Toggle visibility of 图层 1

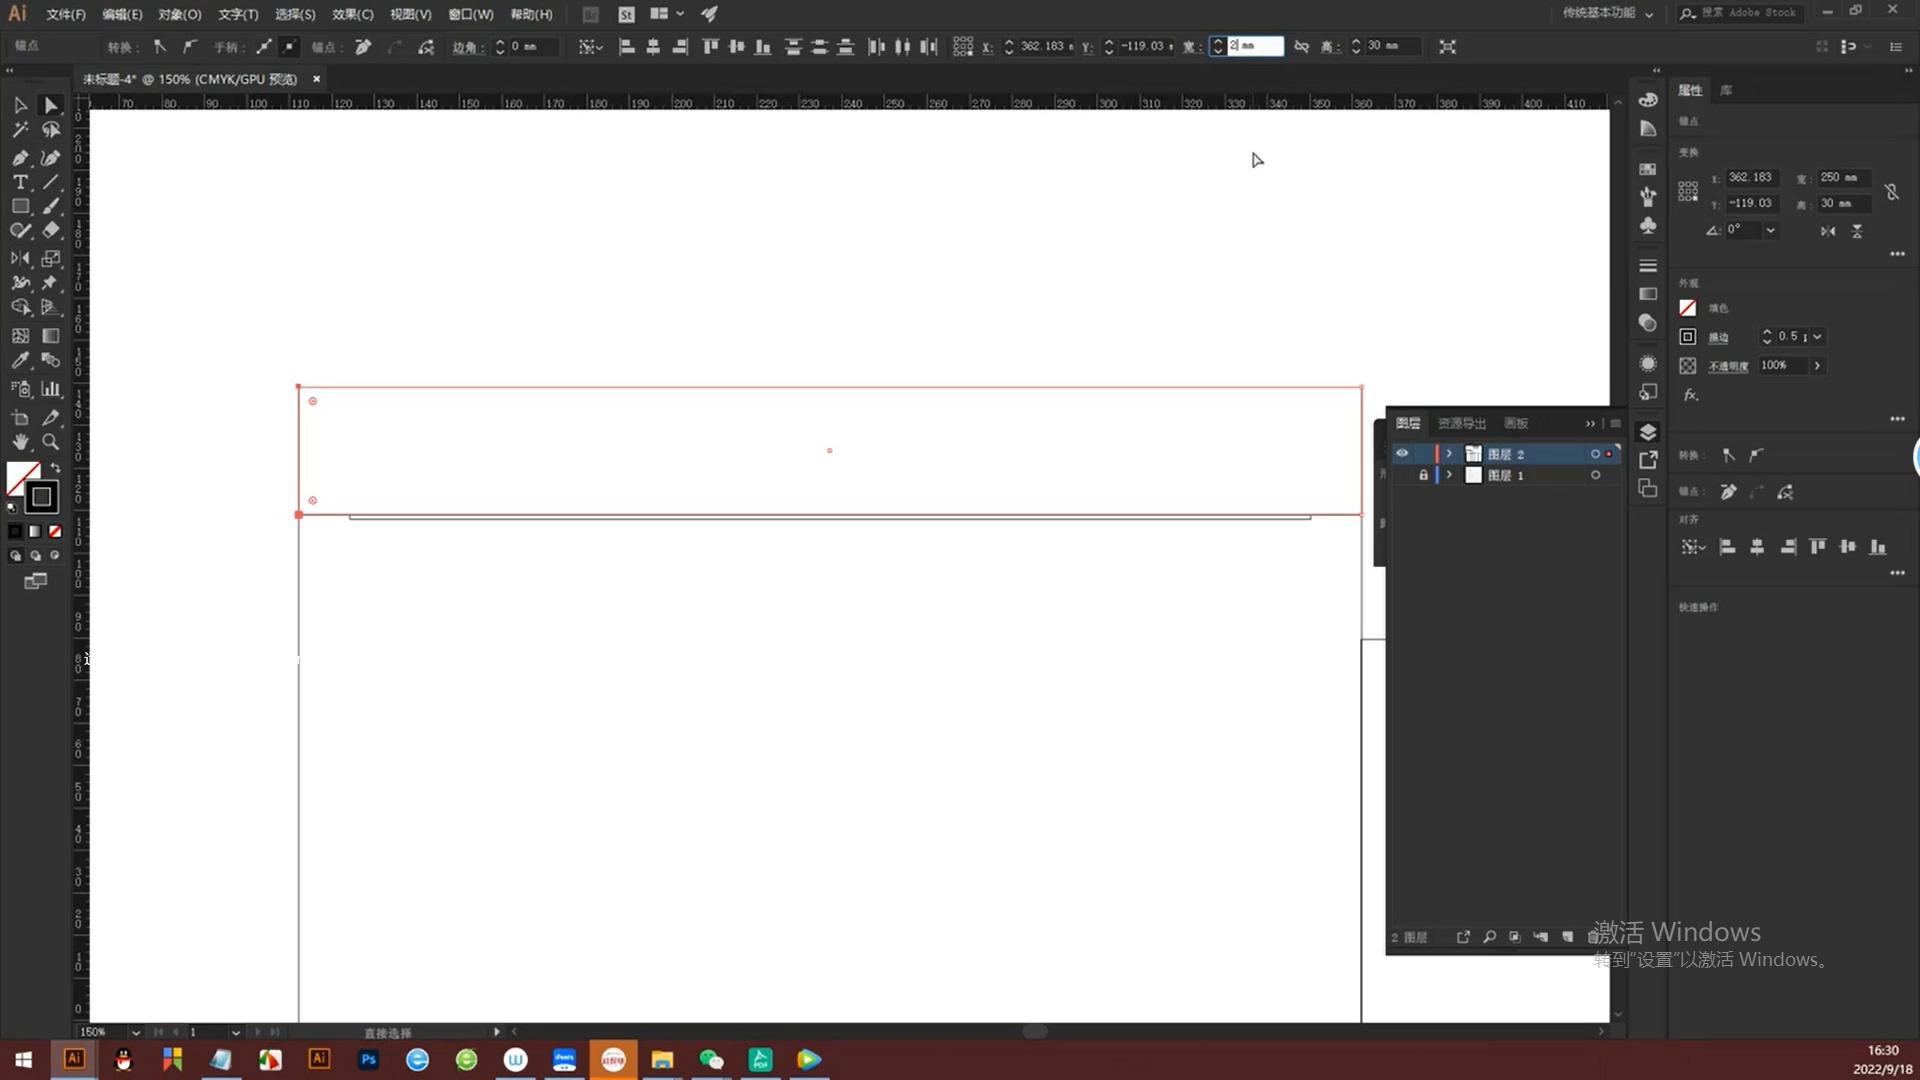1402,475
